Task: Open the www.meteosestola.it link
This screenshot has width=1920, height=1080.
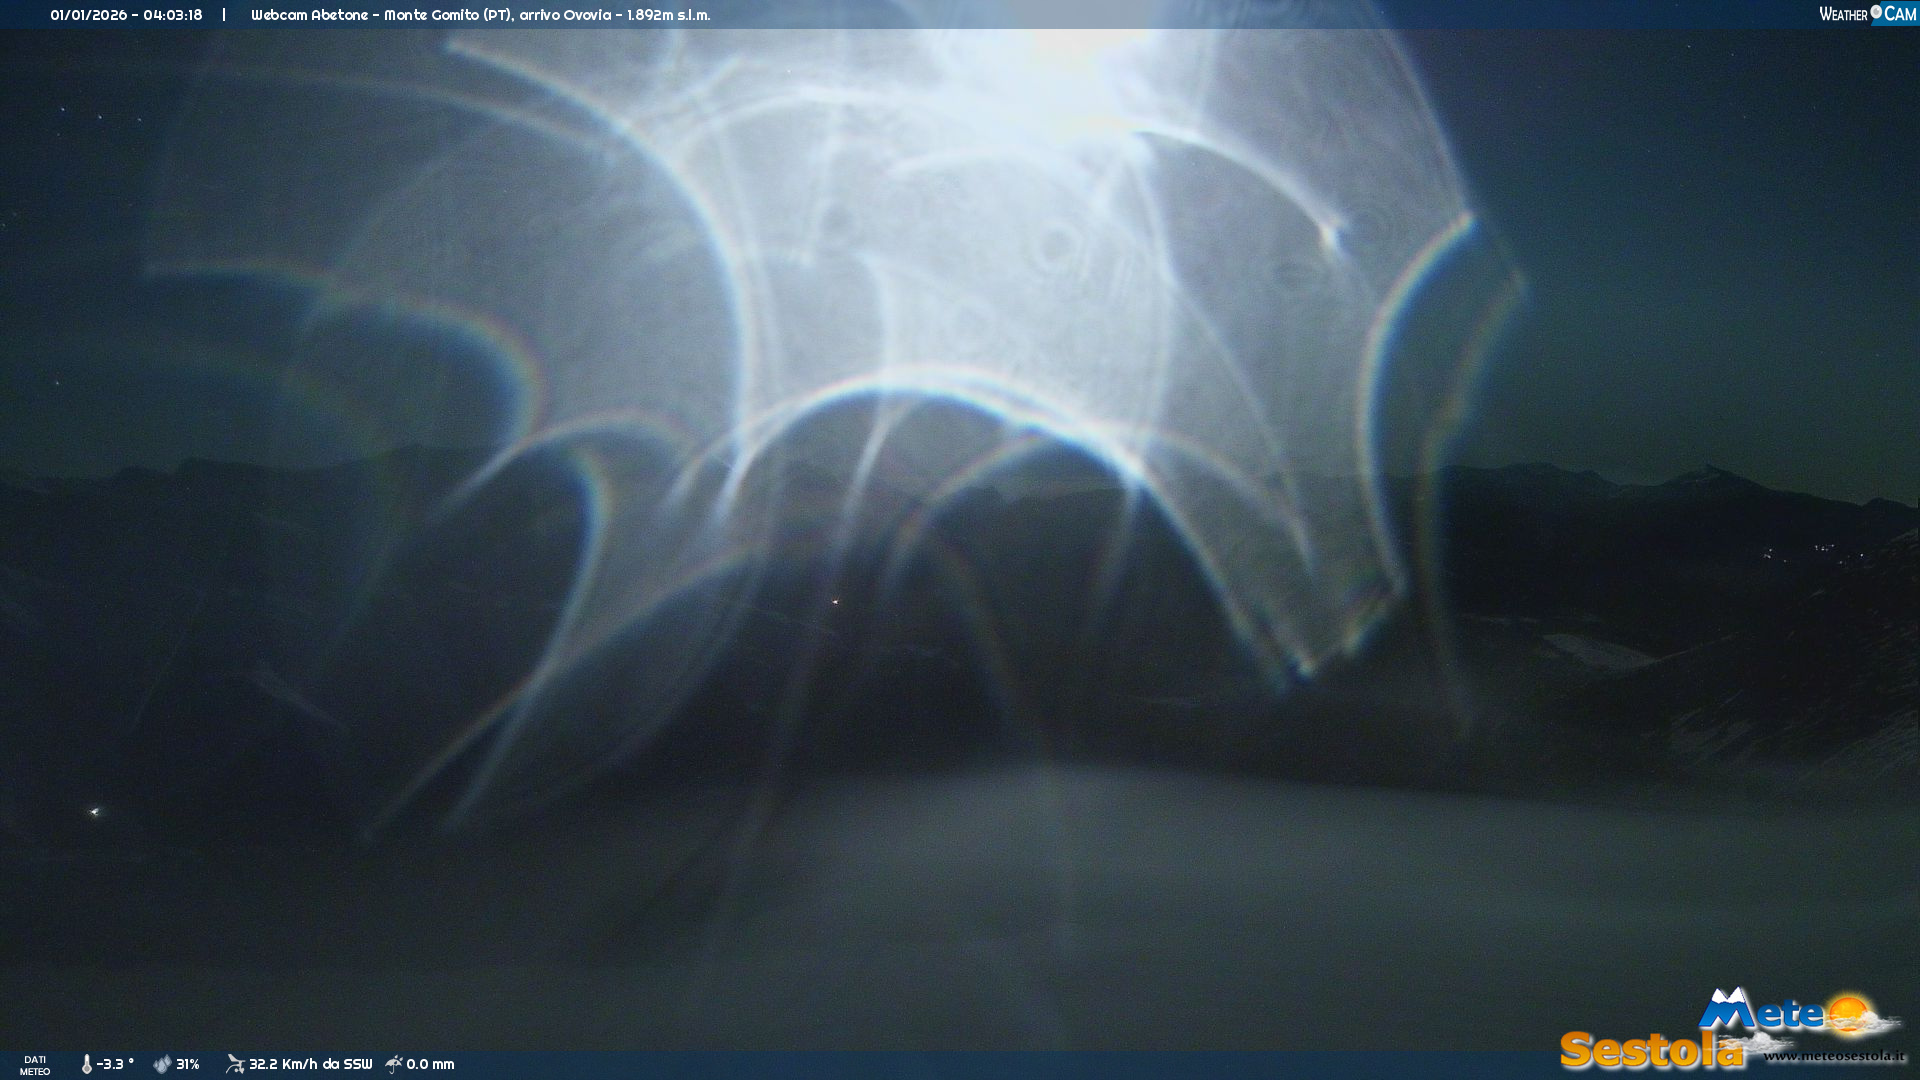Action: (x=1834, y=1056)
